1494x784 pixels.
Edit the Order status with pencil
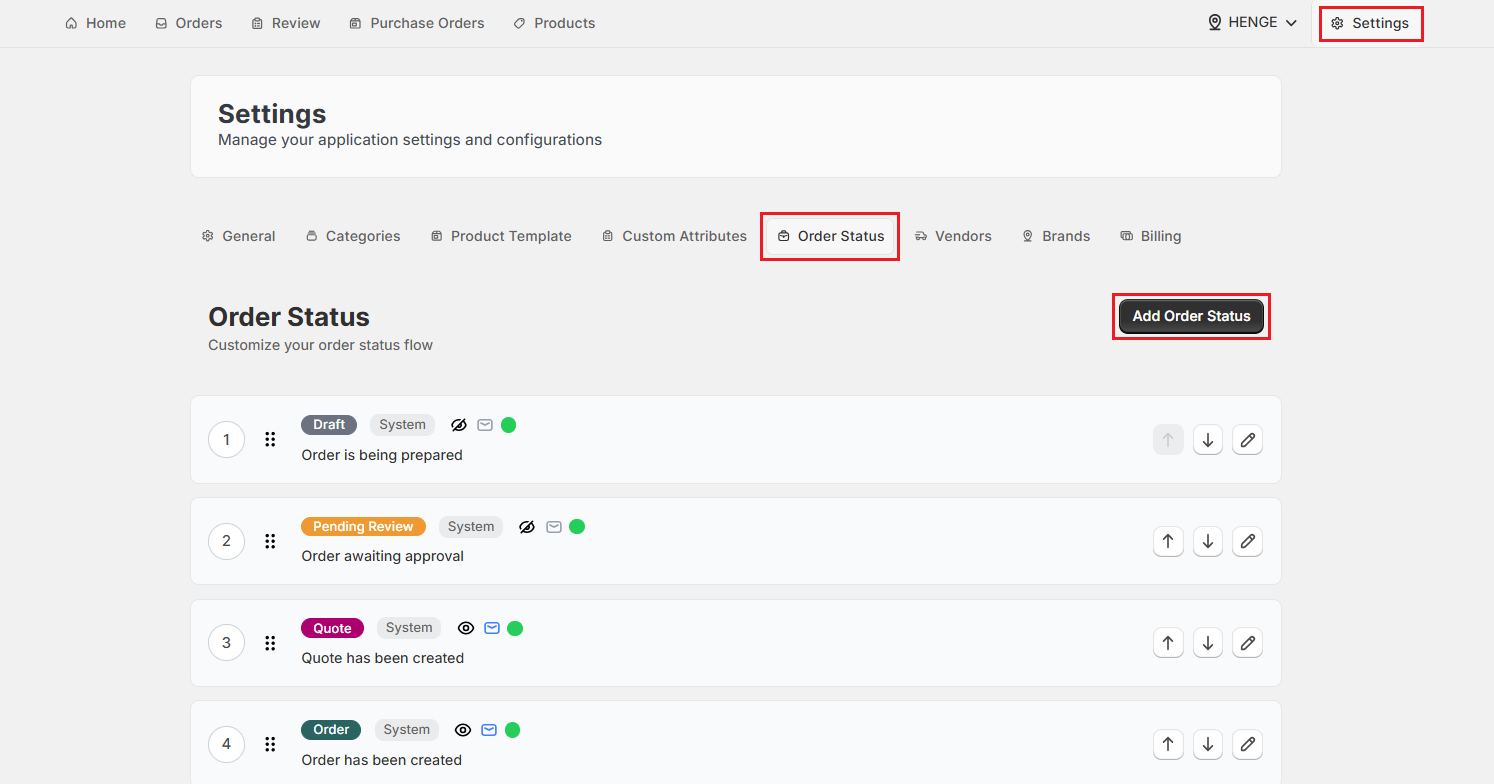pyautogui.click(x=1247, y=744)
